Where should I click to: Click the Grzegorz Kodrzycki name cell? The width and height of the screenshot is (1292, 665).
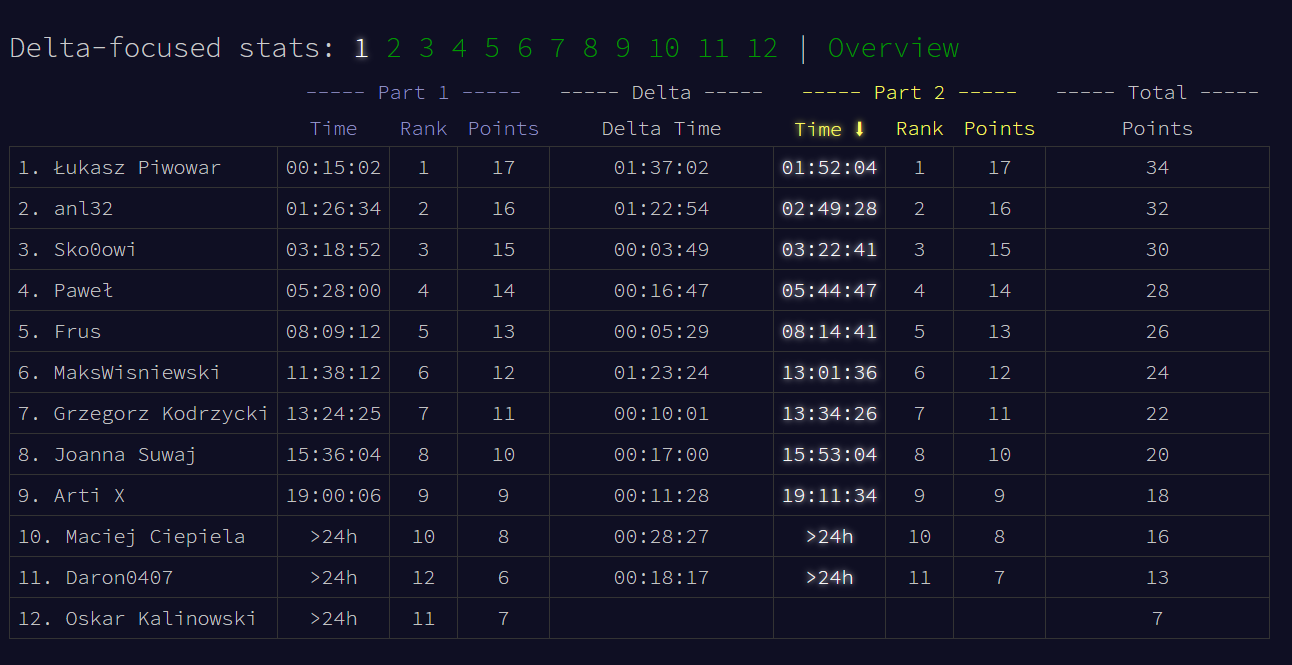coord(161,414)
